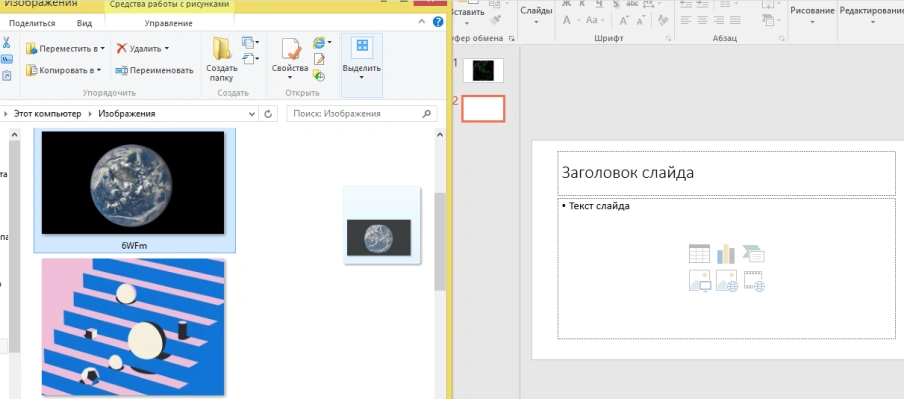904x399 pixels.
Task: Open the Управление ribbon tab
Action: click(168, 23)
